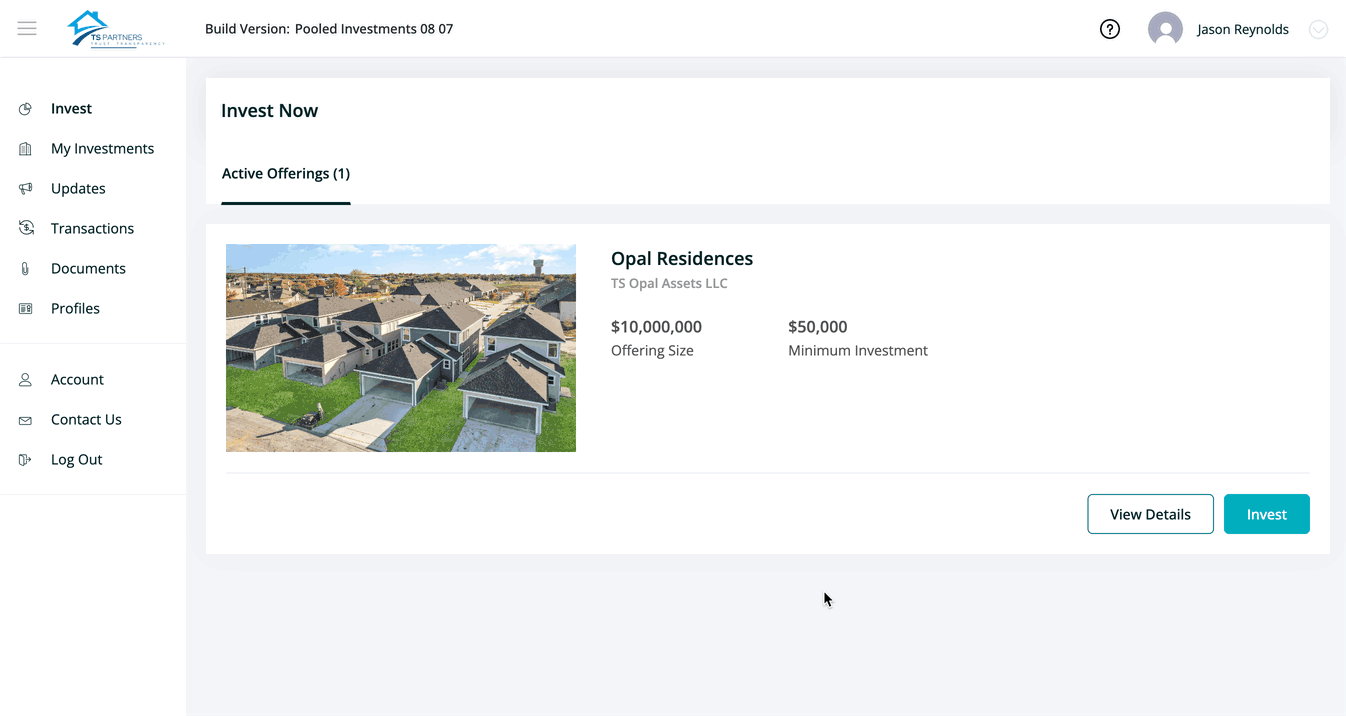Image resolution: width=1346 pixels, height=716 pixels.
Task: Select the Invest icon in sidebar
Action: coord(25,108)
